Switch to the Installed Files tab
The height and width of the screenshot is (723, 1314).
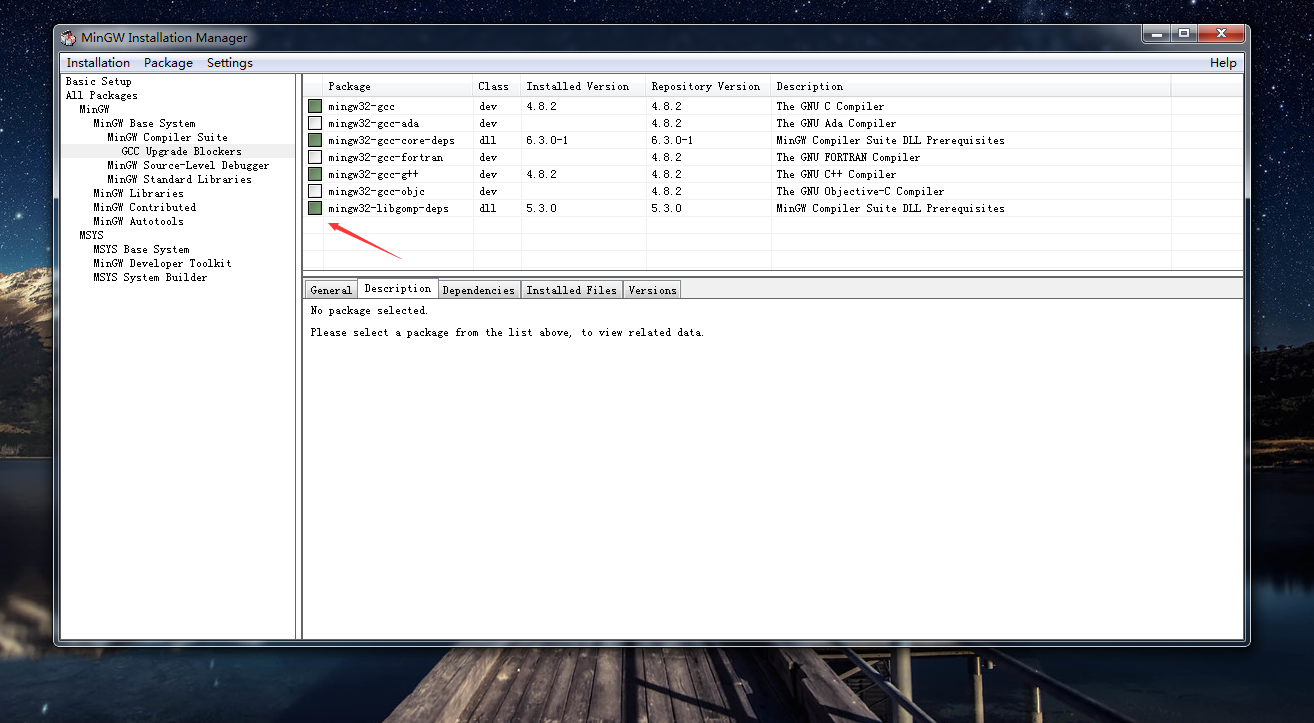pos(571,290)
